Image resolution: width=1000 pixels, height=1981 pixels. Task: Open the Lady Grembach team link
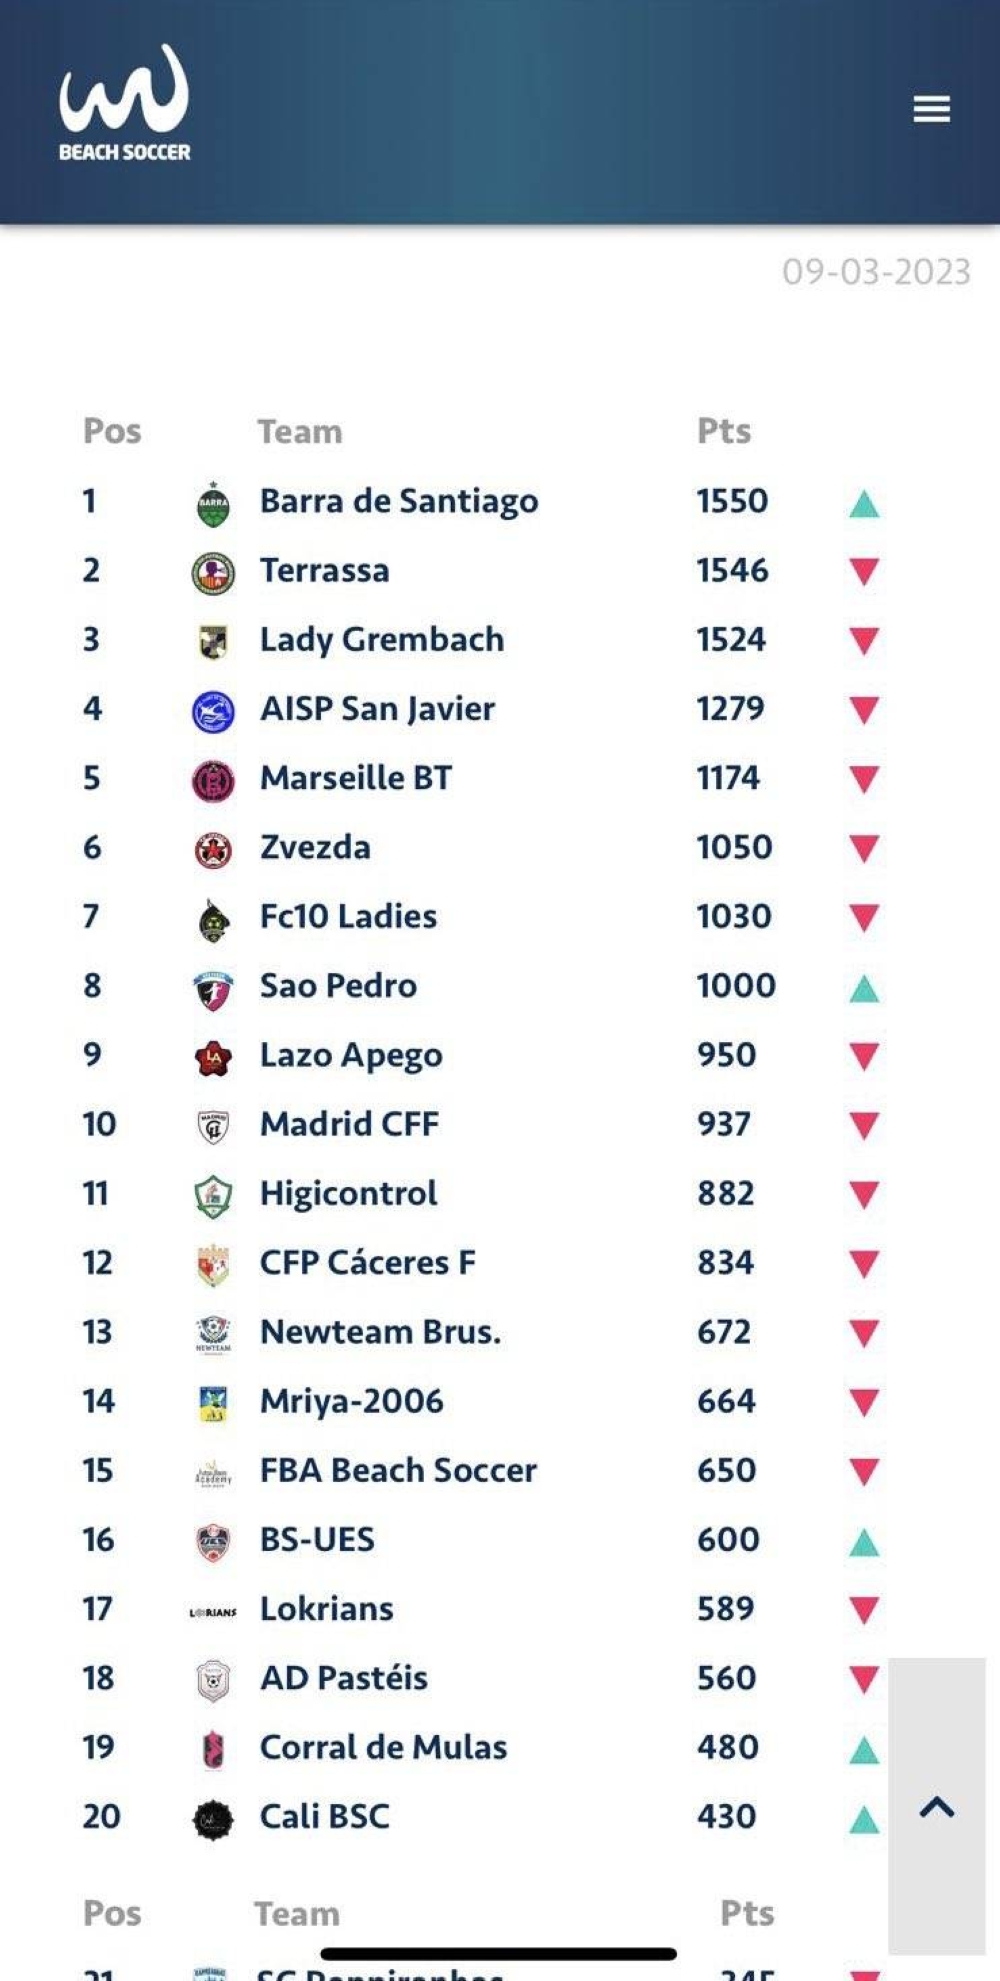click(x=381, y=640)
